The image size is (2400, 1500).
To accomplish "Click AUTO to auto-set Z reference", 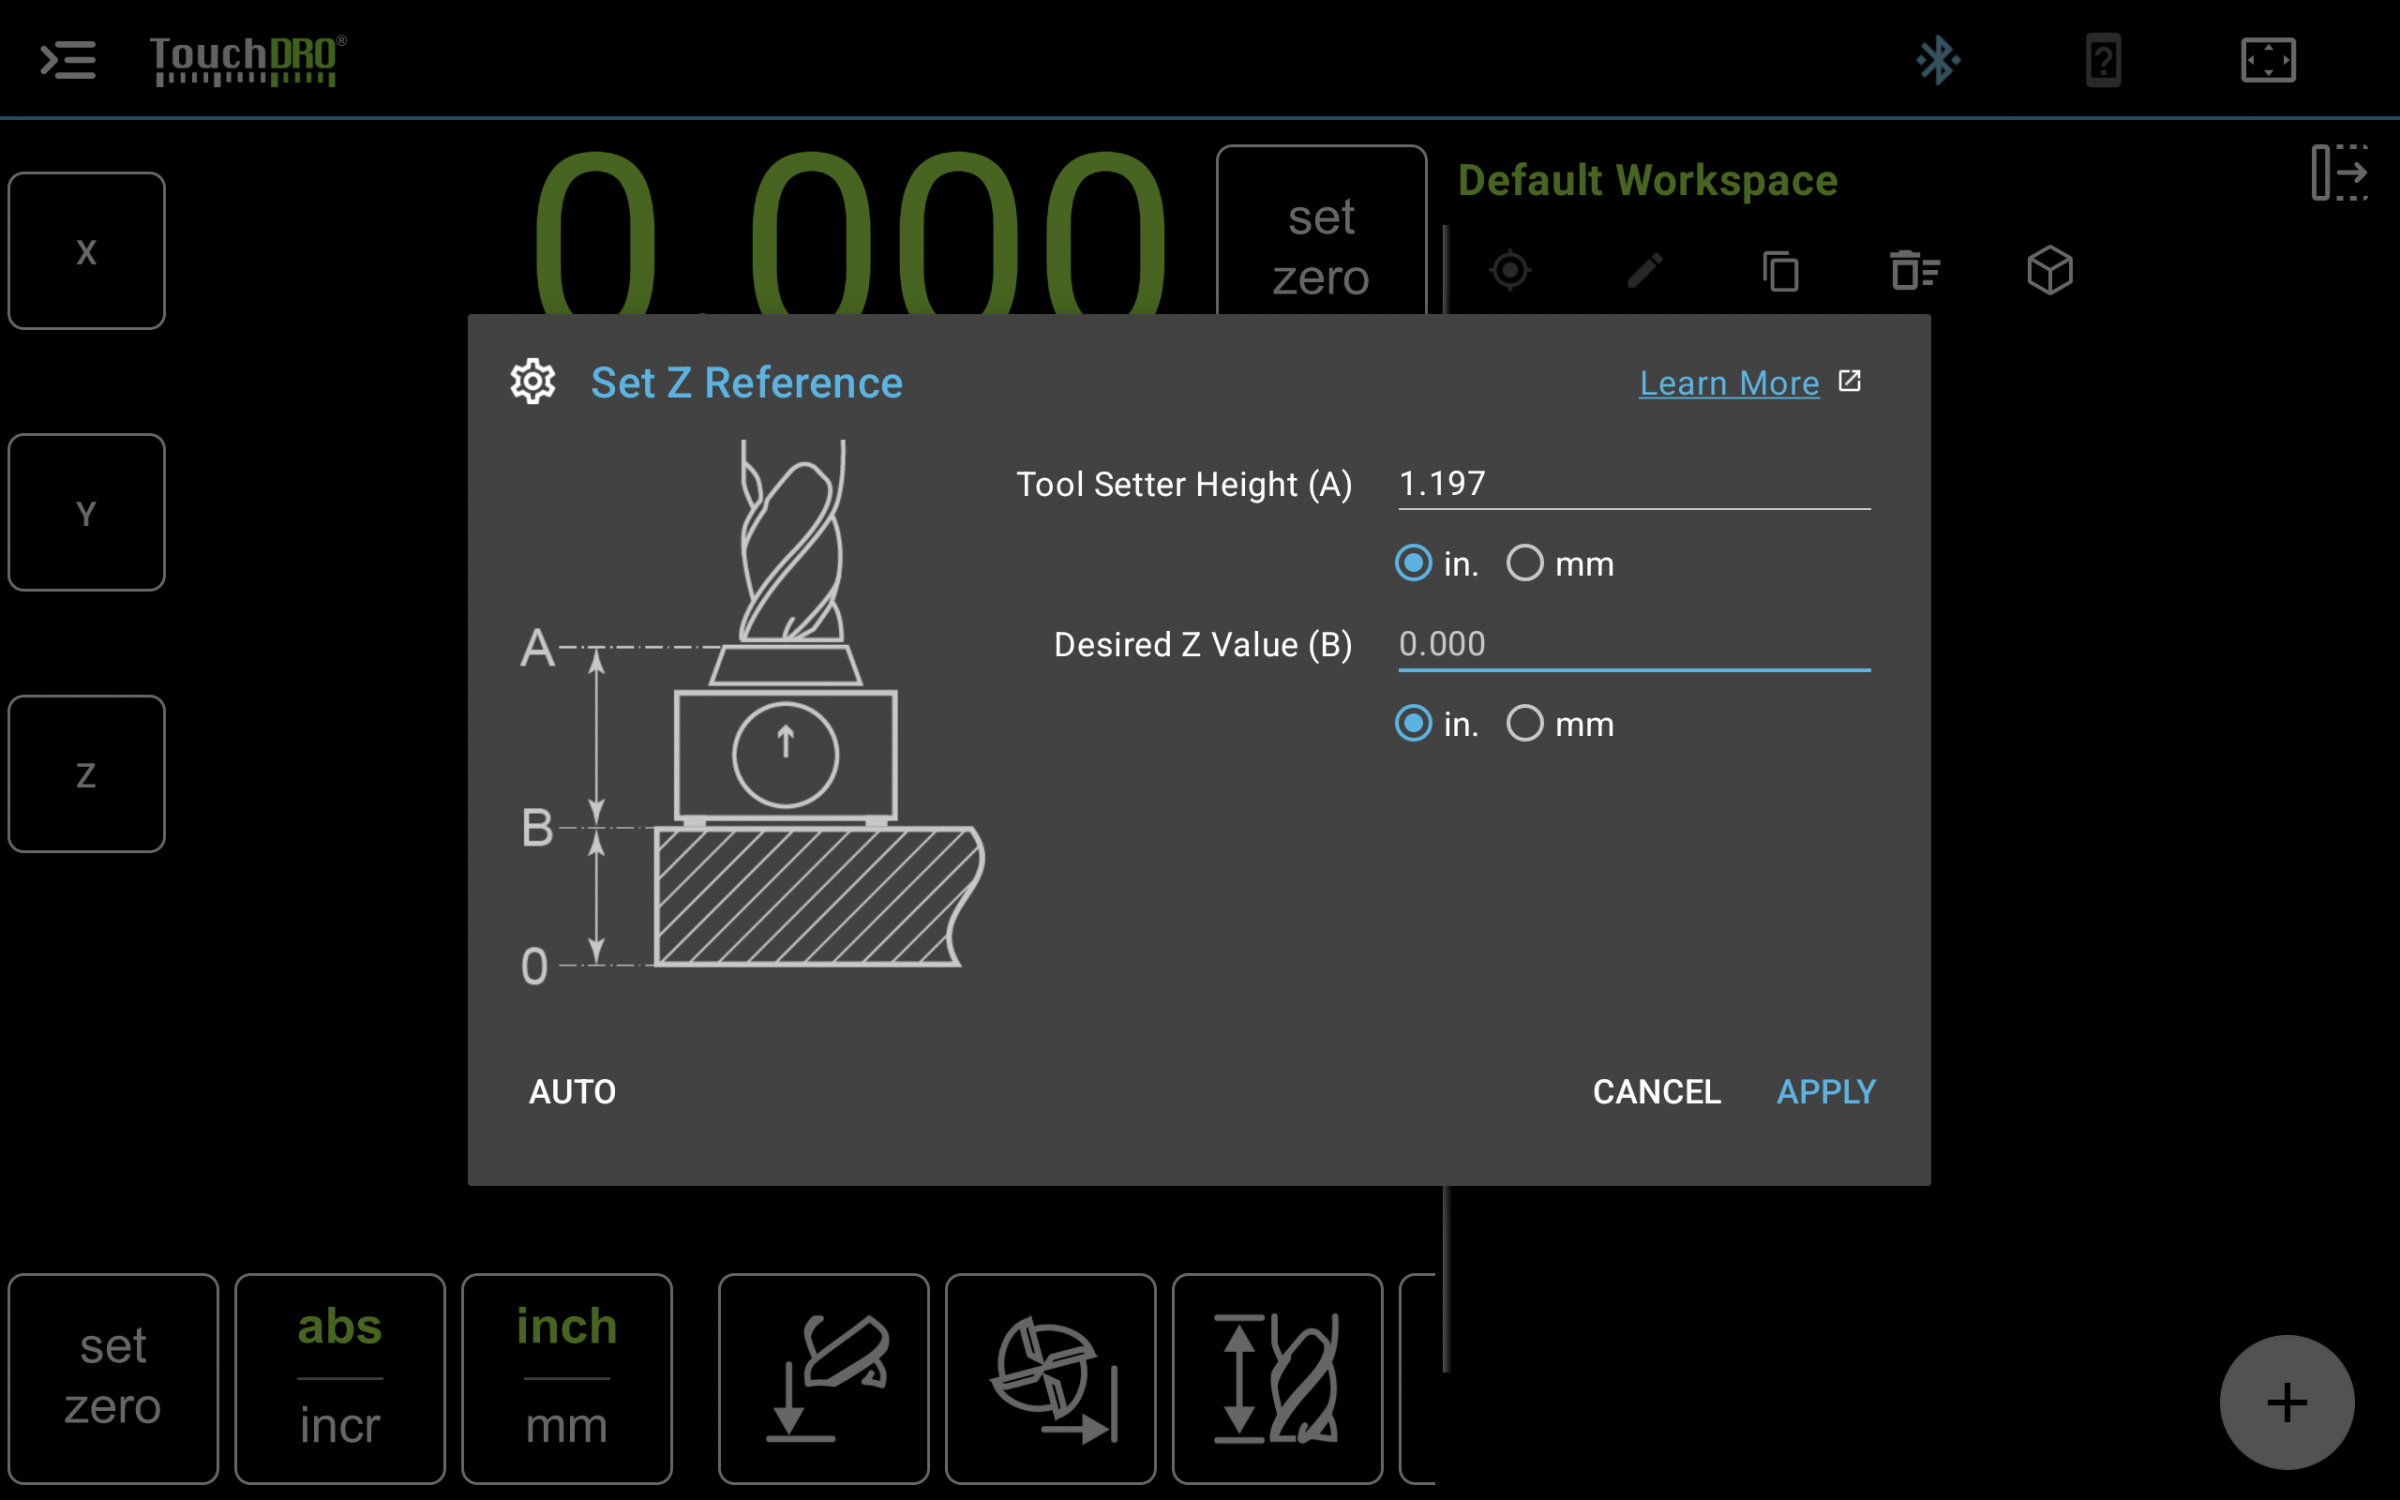I will pyautogui.click(x=570, y=1090).
